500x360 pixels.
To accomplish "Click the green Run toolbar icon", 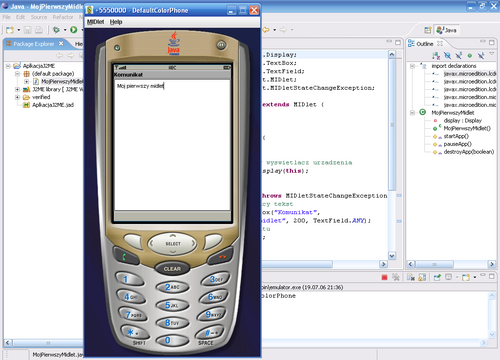I will pos(74,30).
